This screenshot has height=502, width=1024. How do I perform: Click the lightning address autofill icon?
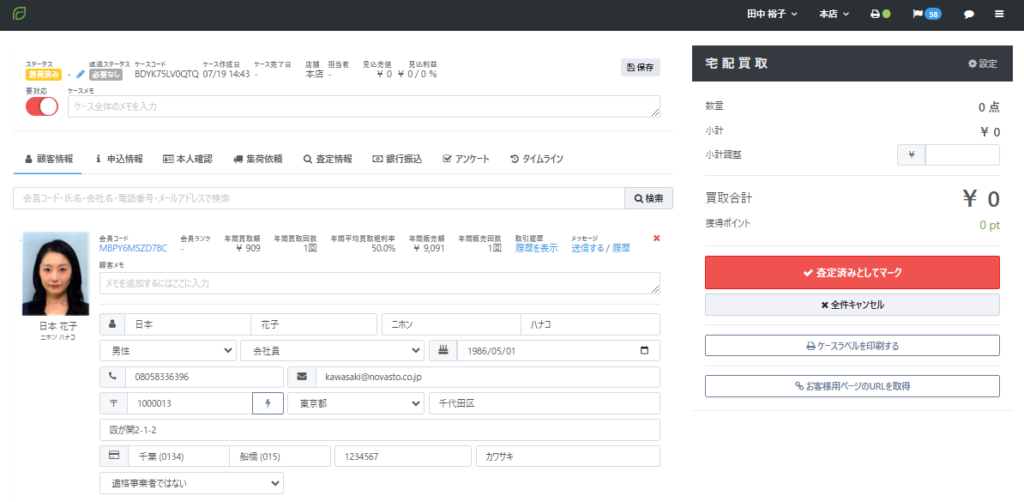pyautogui.click(x=267, y=403)
